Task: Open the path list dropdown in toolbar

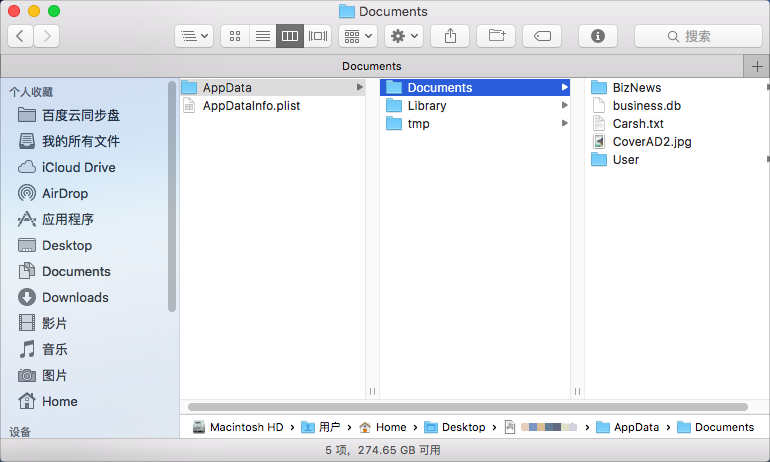Action: 194,36
